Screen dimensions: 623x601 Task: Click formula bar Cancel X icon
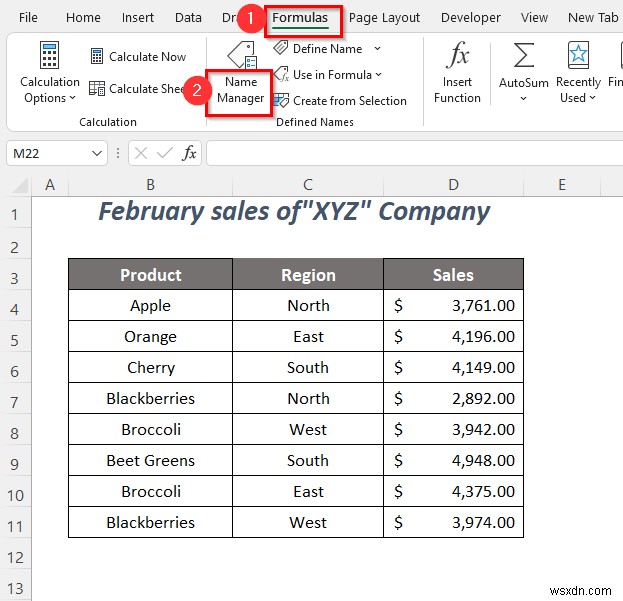[141, 153]
